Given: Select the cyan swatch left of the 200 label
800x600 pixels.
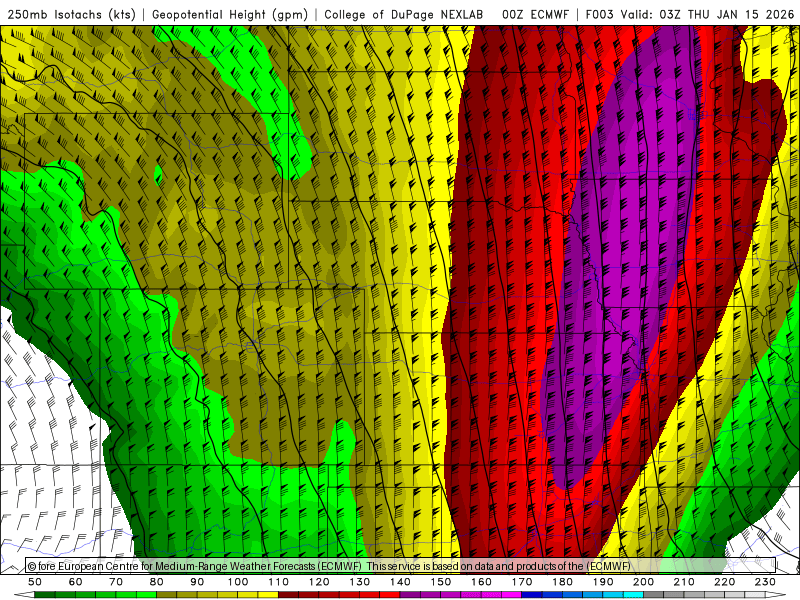Looking at the screenshot, I should (633, 595).
